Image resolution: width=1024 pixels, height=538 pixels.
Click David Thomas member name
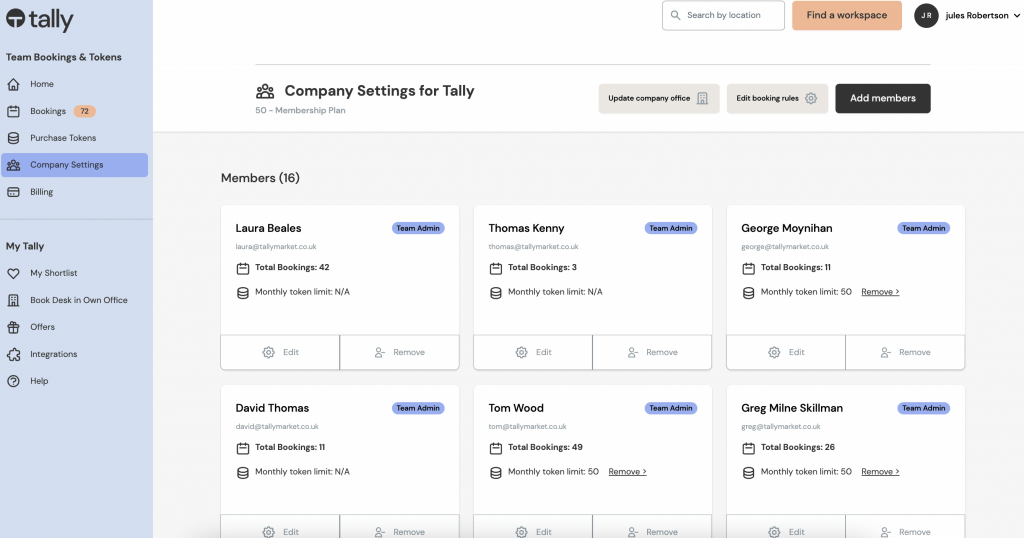point(272,408)
